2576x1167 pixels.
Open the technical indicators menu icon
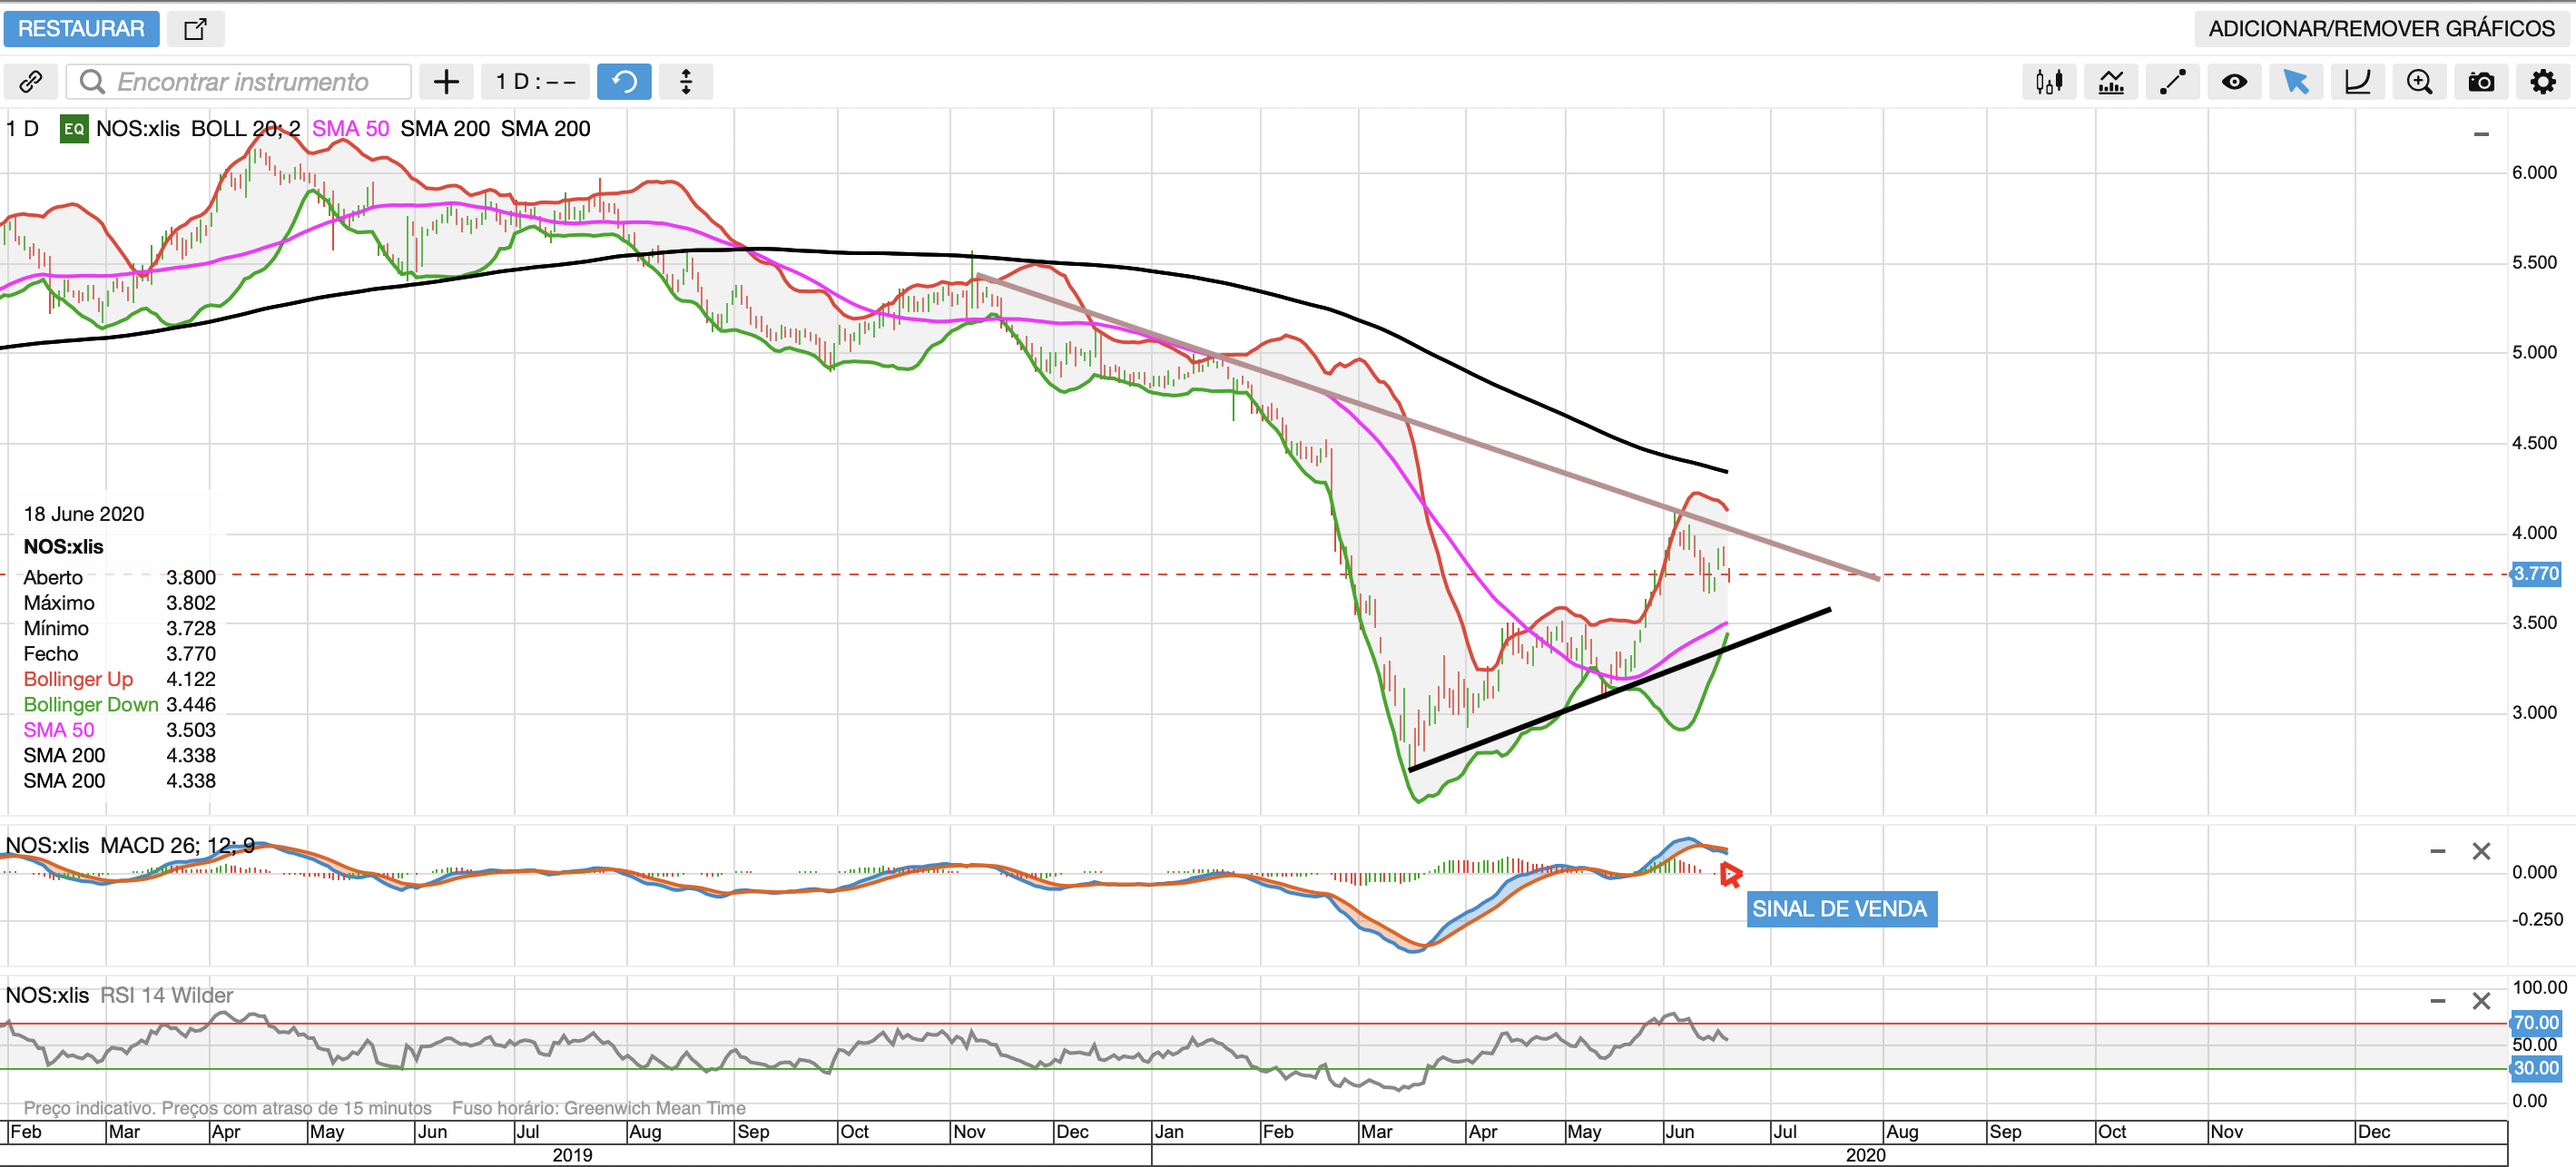click(x=2111, y=82)
